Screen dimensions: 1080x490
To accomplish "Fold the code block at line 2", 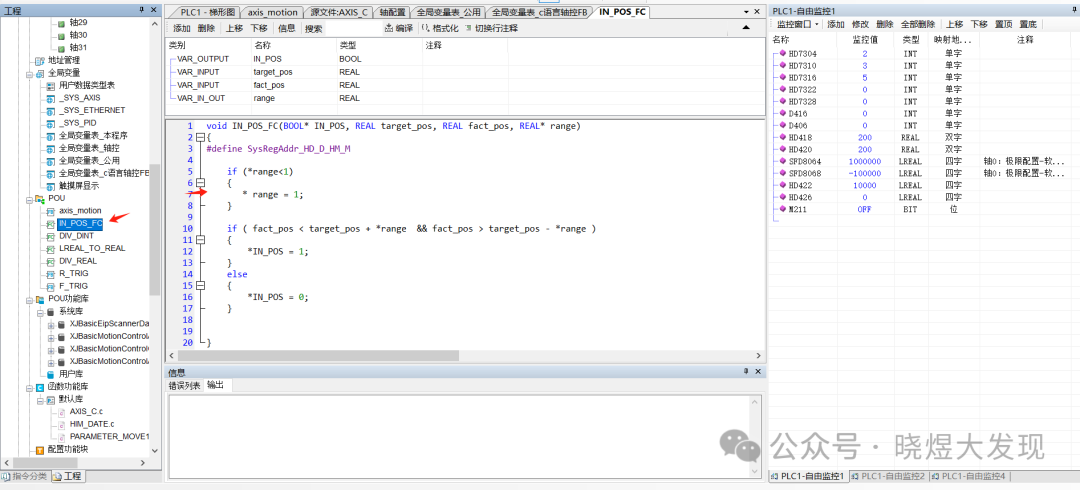I will click(200, 137).
